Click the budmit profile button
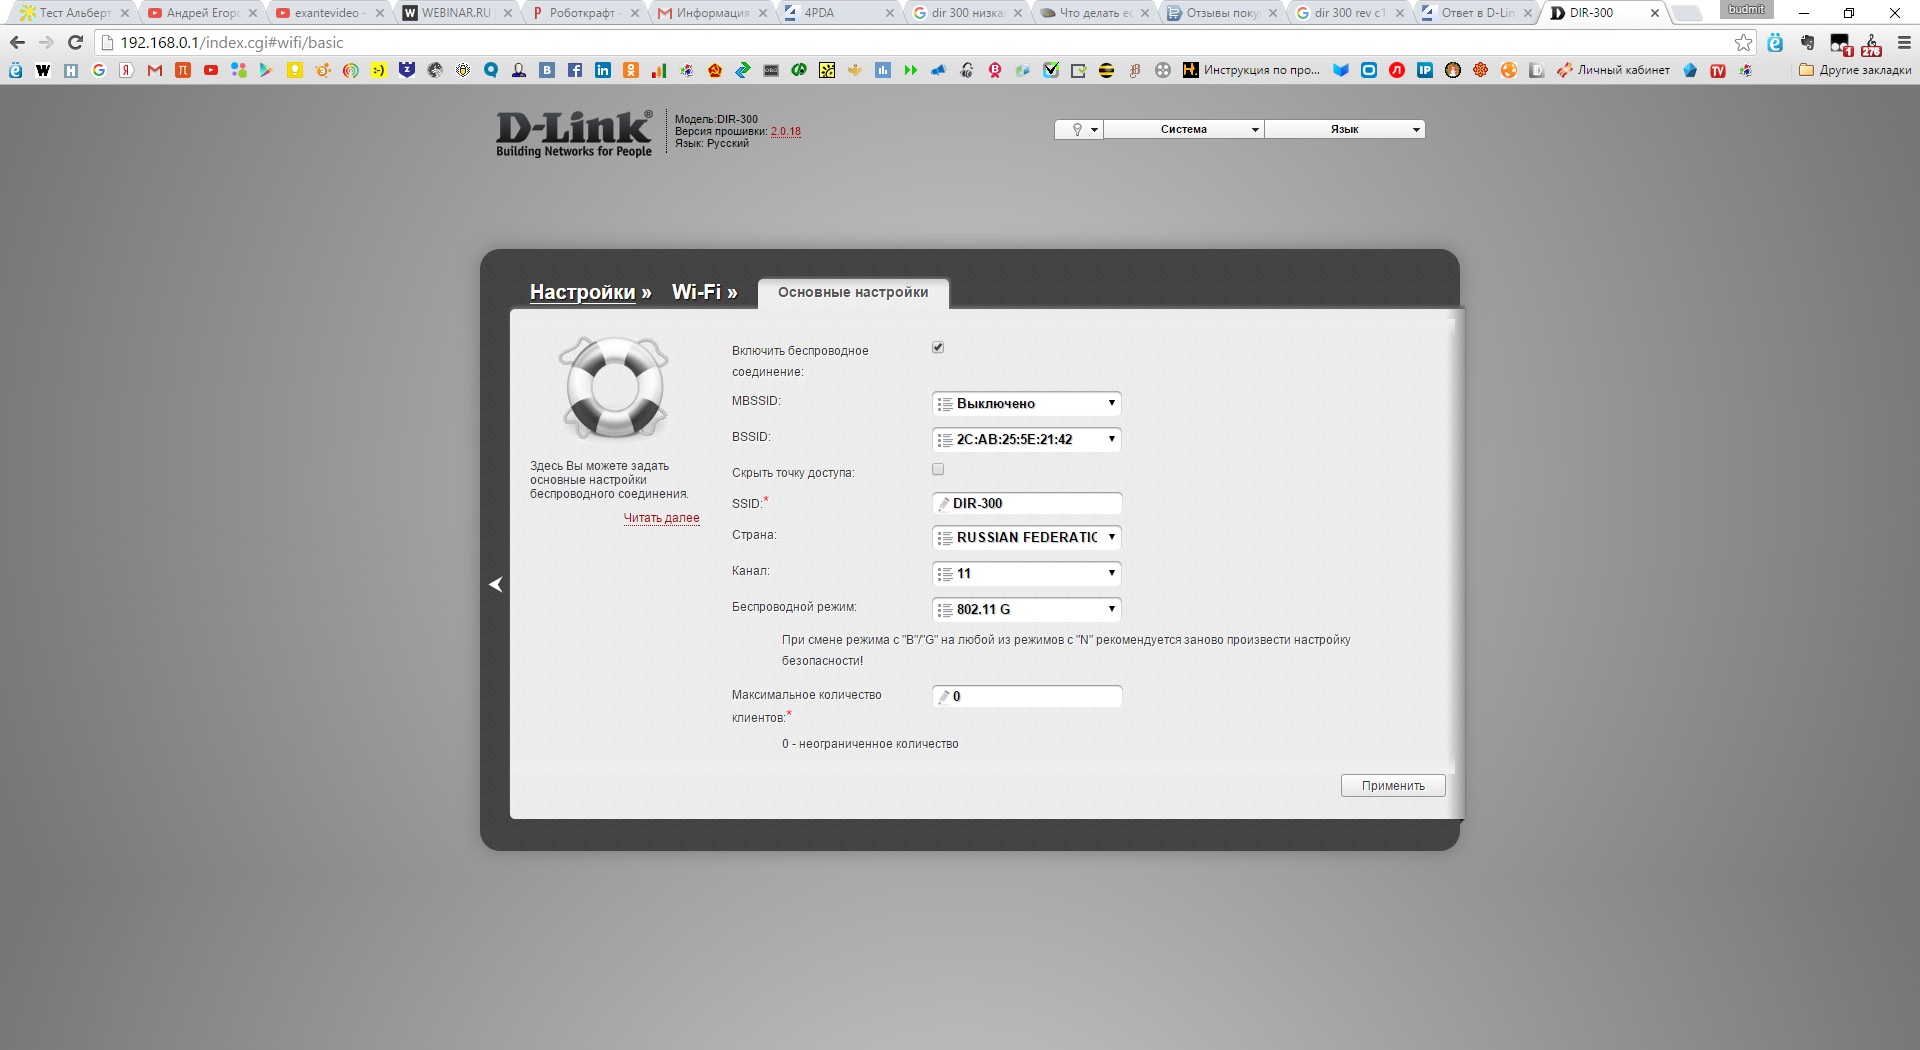This screenshot has height=1050, width=1920. click(1747, 9)
